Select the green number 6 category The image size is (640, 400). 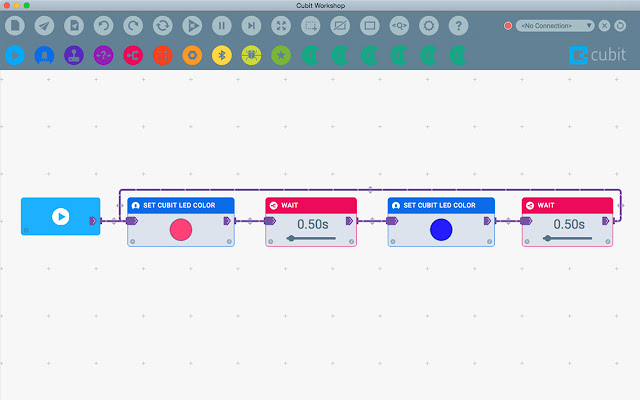[x=458, y=55]
